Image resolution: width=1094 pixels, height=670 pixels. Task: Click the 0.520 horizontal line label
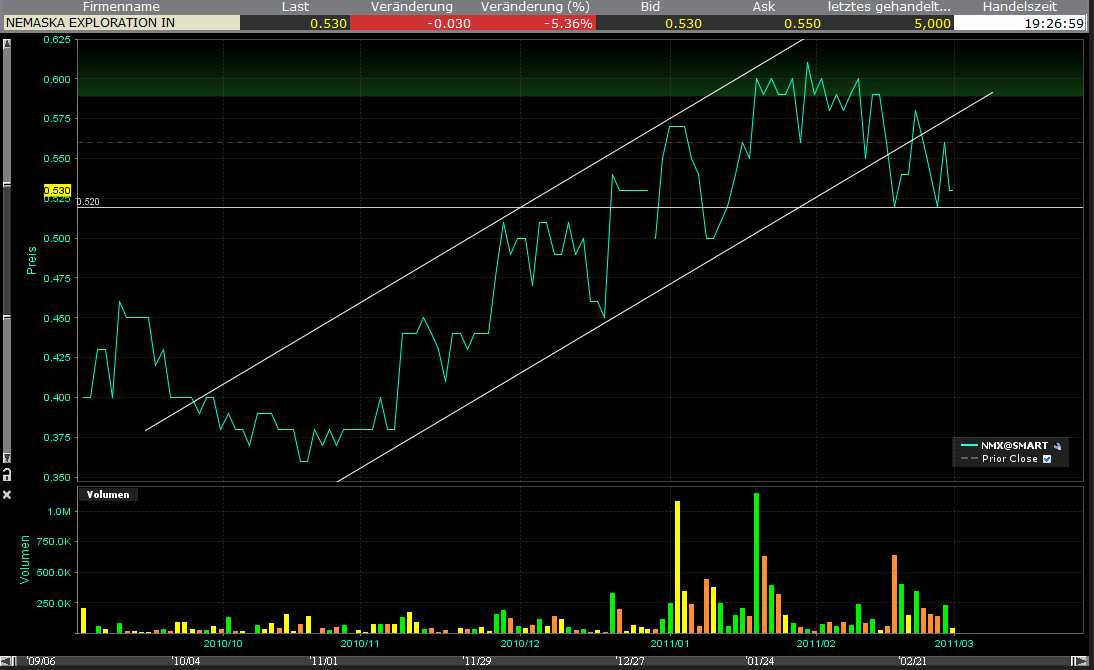click(88, 202)
